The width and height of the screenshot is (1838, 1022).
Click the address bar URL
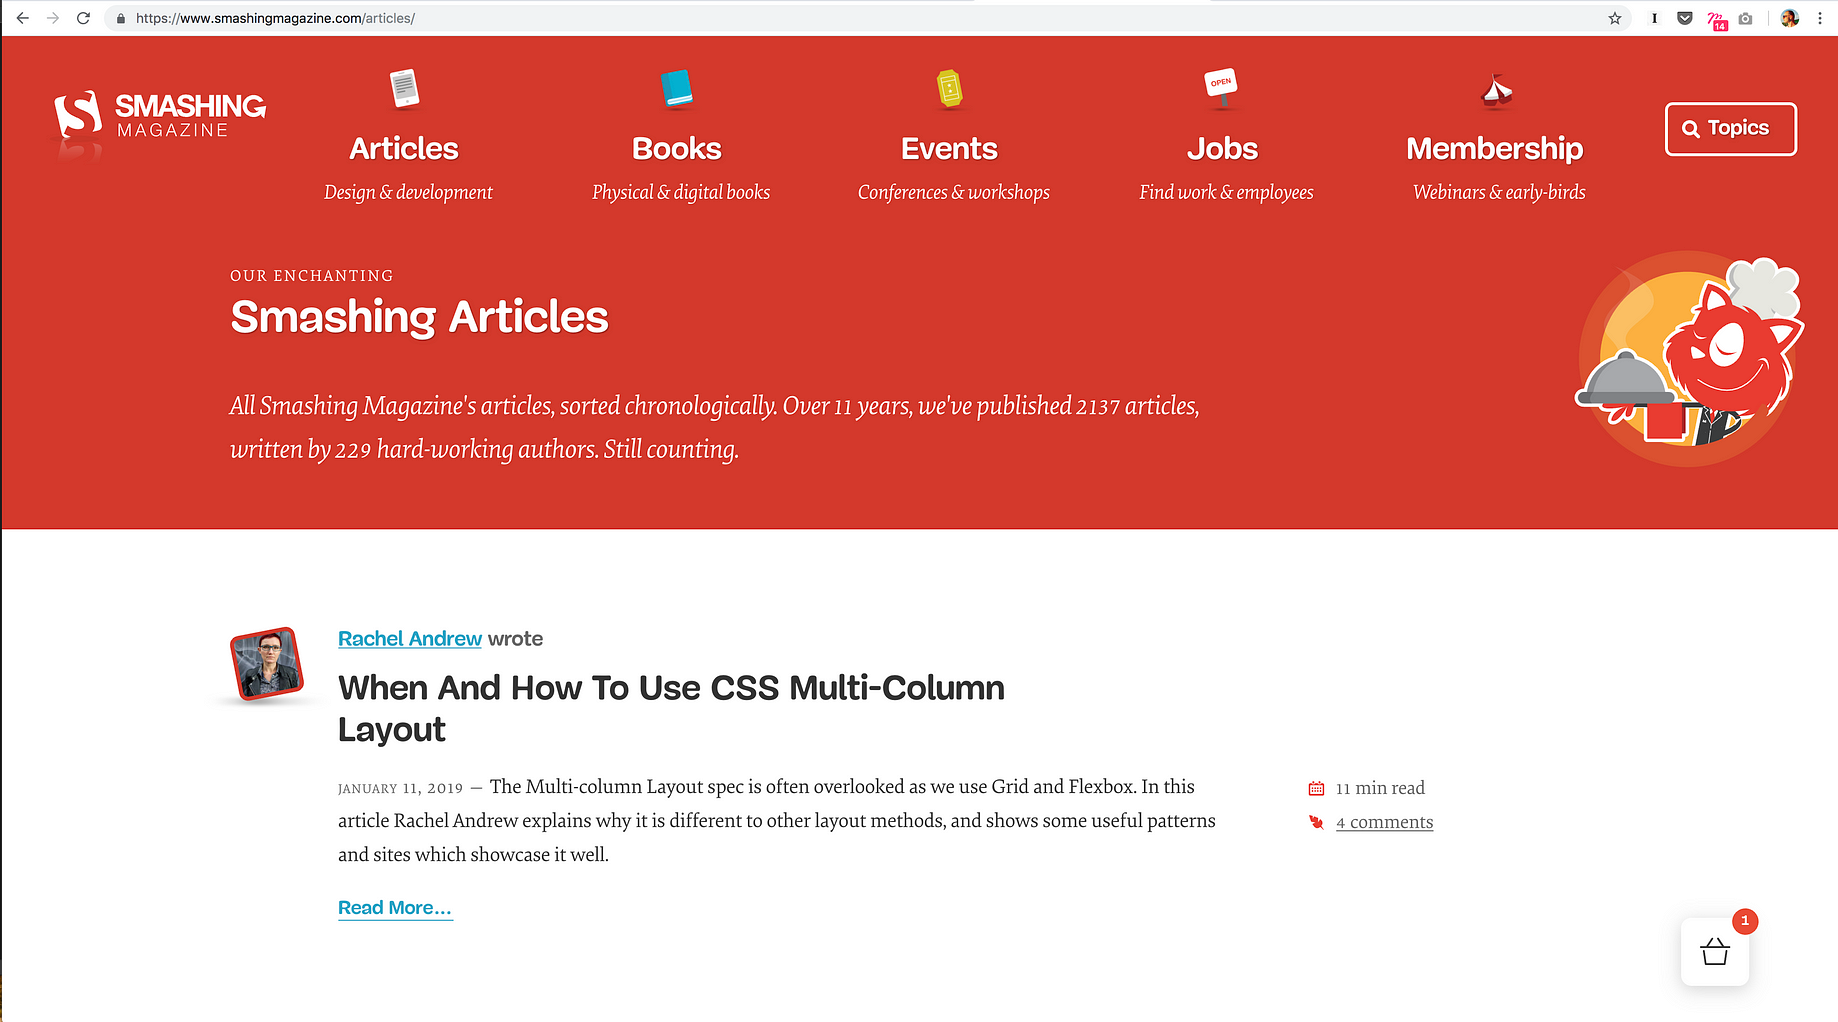point(275,18)
